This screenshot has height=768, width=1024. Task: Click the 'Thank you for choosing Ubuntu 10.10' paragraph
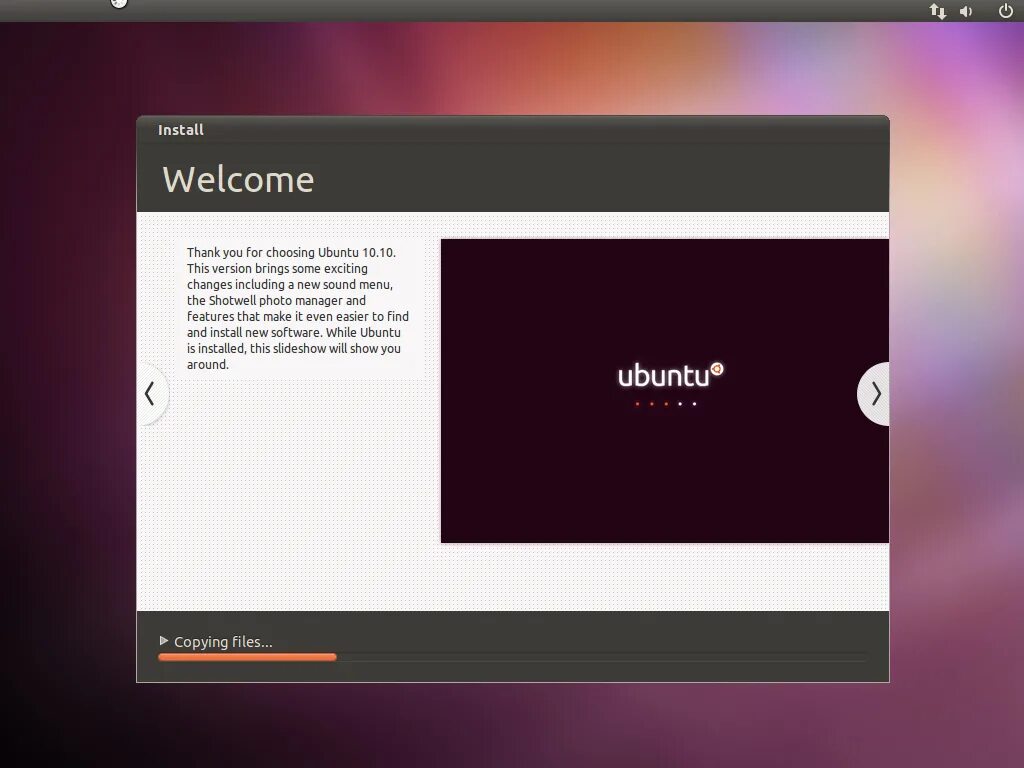click(x=298, y=308)
